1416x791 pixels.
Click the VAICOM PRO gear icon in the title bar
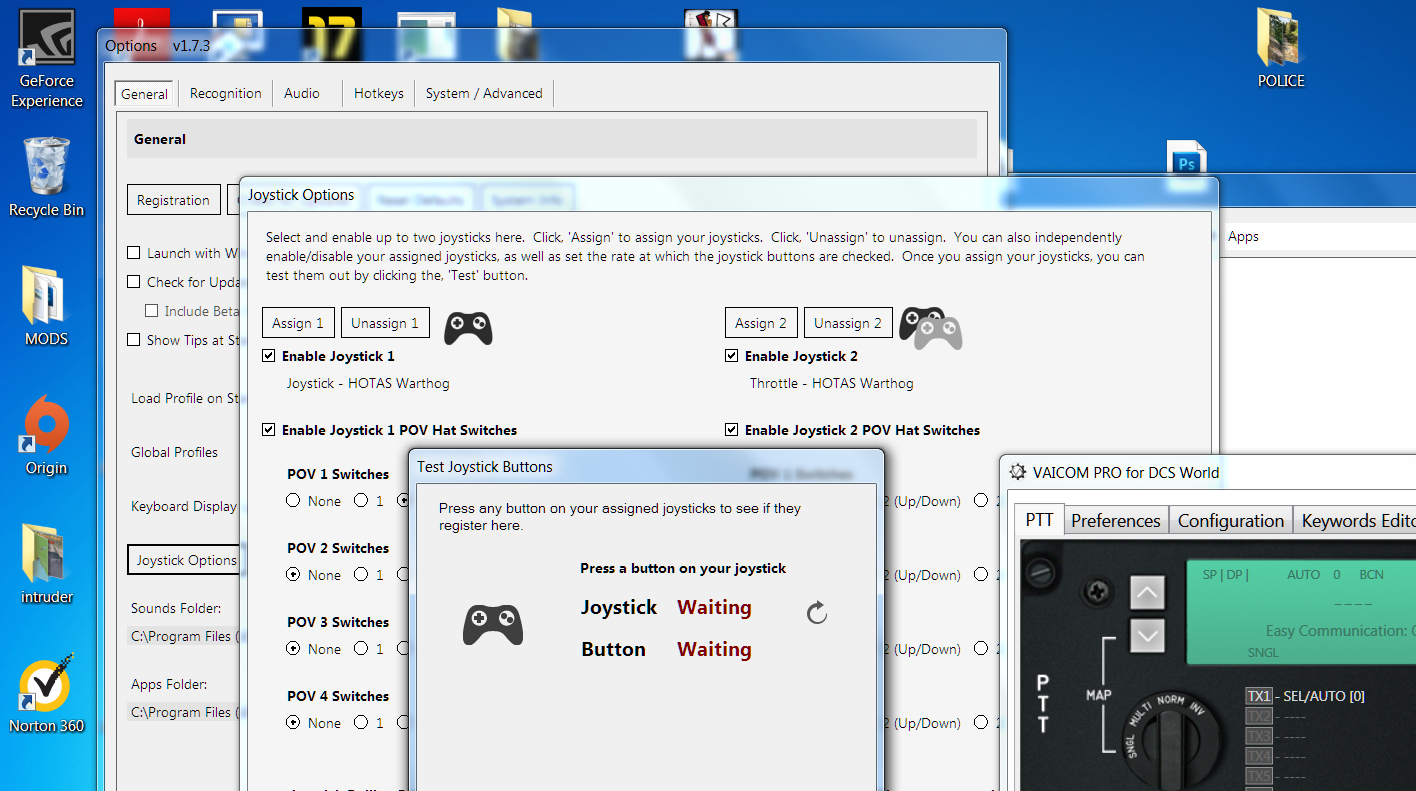[1017, 472]
